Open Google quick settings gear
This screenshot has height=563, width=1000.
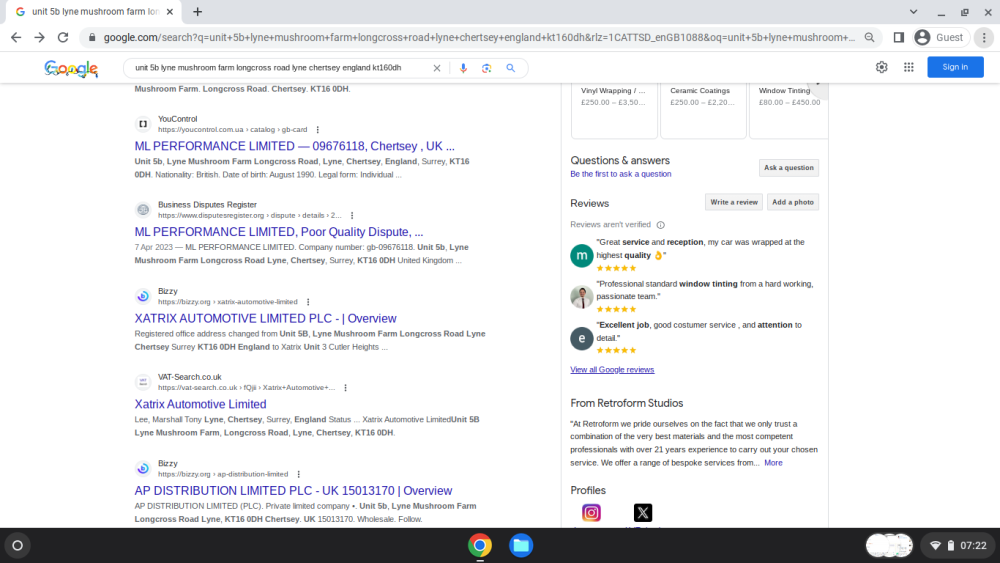pos(881,67)
